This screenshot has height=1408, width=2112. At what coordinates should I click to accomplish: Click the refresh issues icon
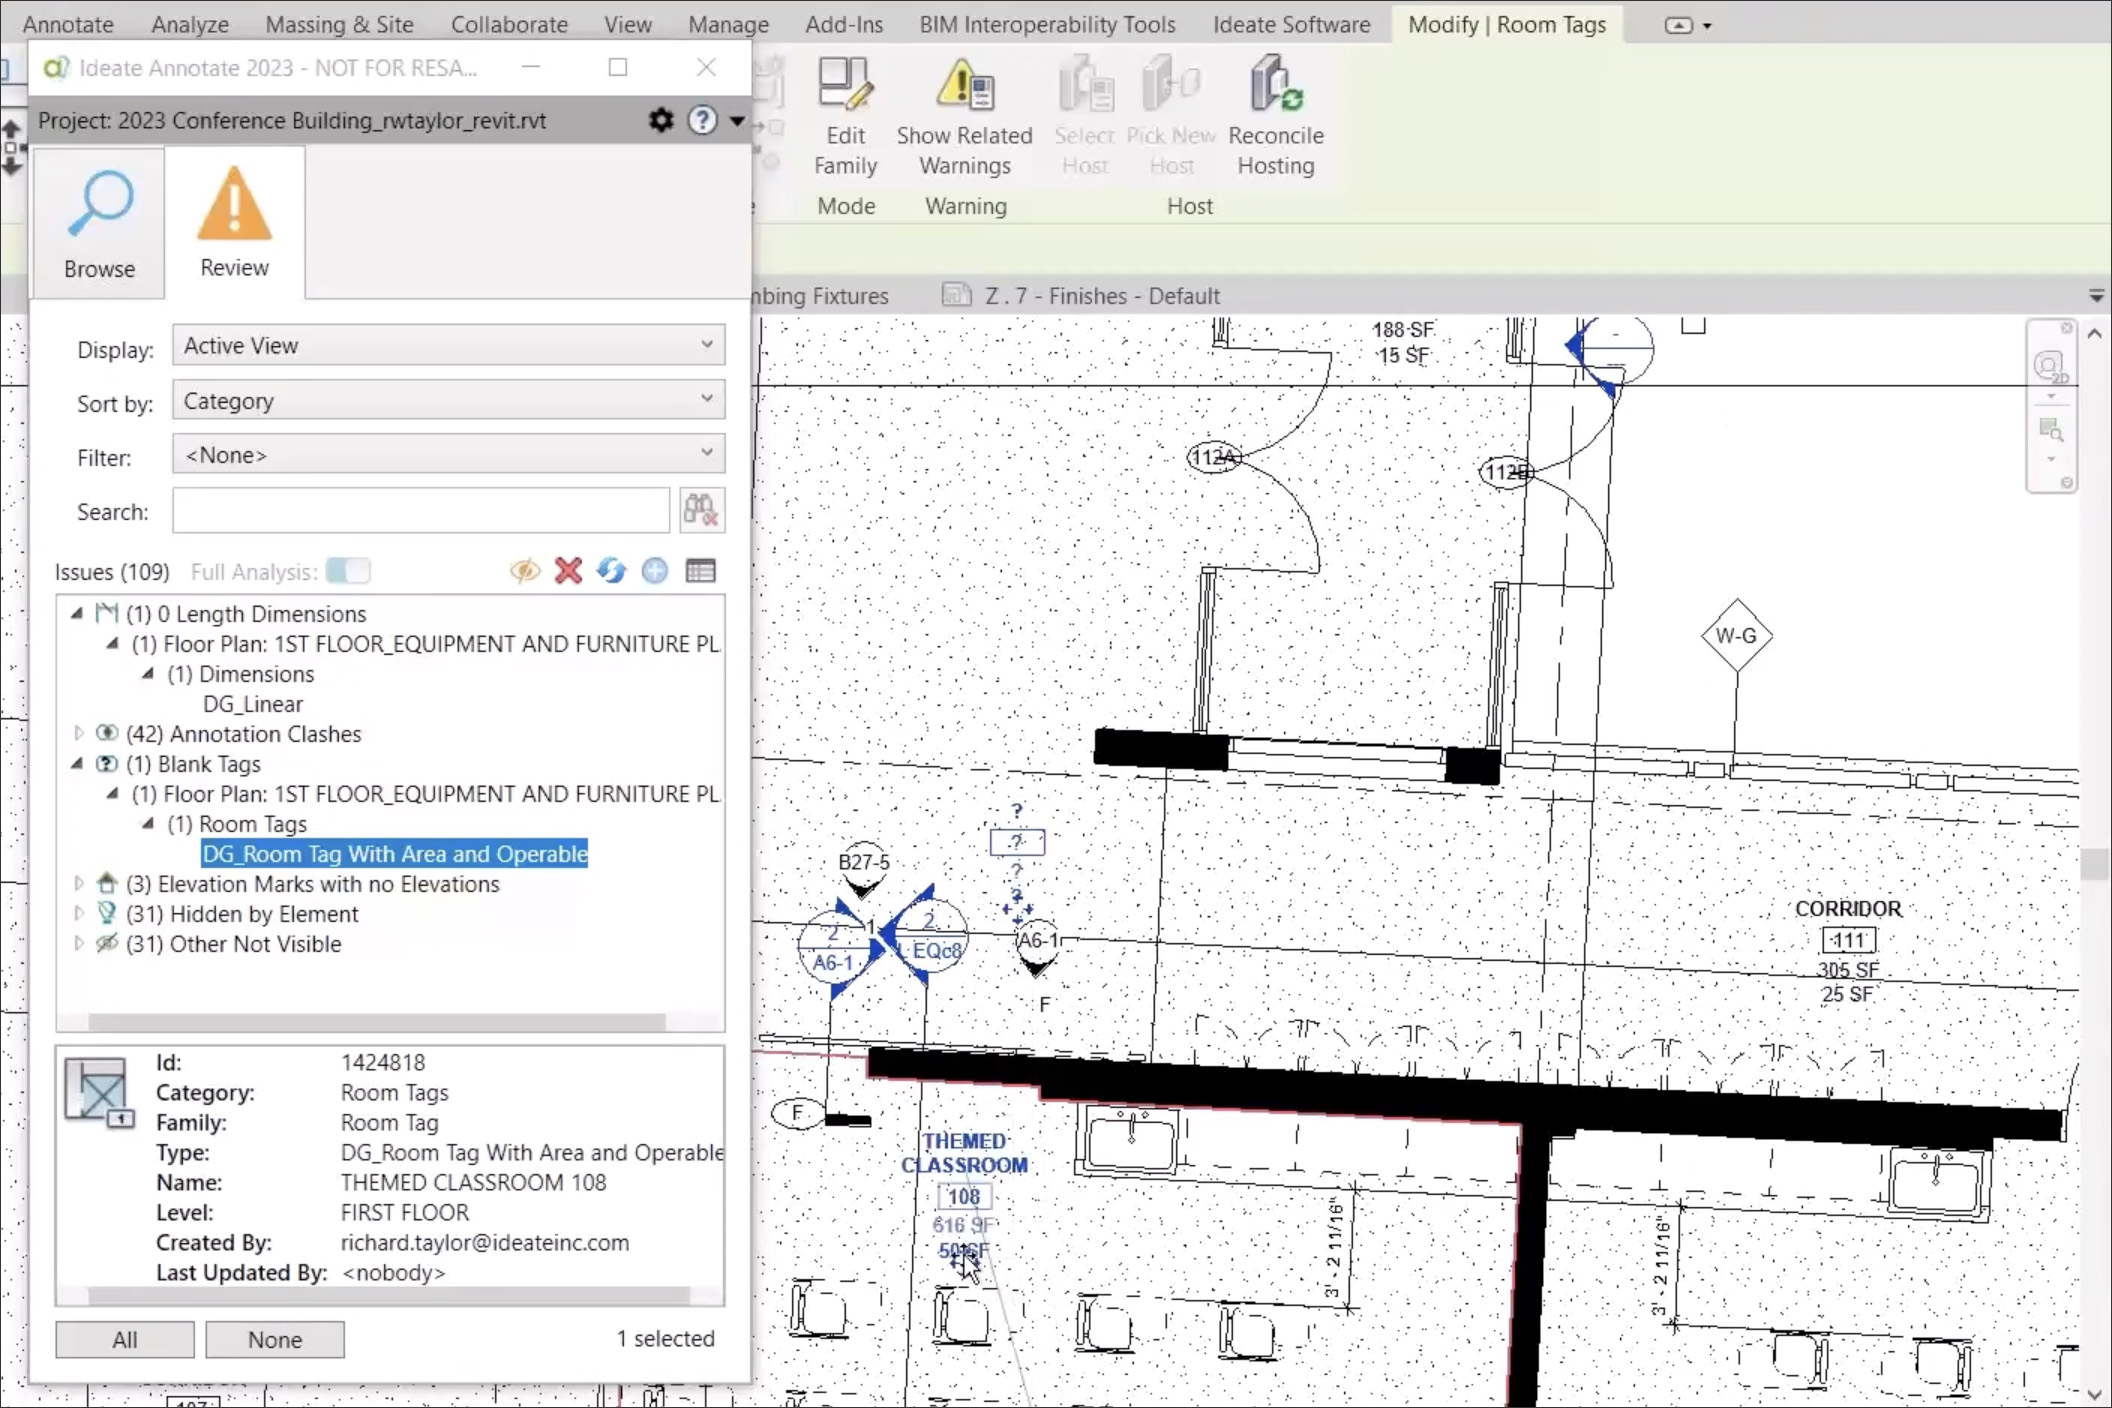(611, 571)
